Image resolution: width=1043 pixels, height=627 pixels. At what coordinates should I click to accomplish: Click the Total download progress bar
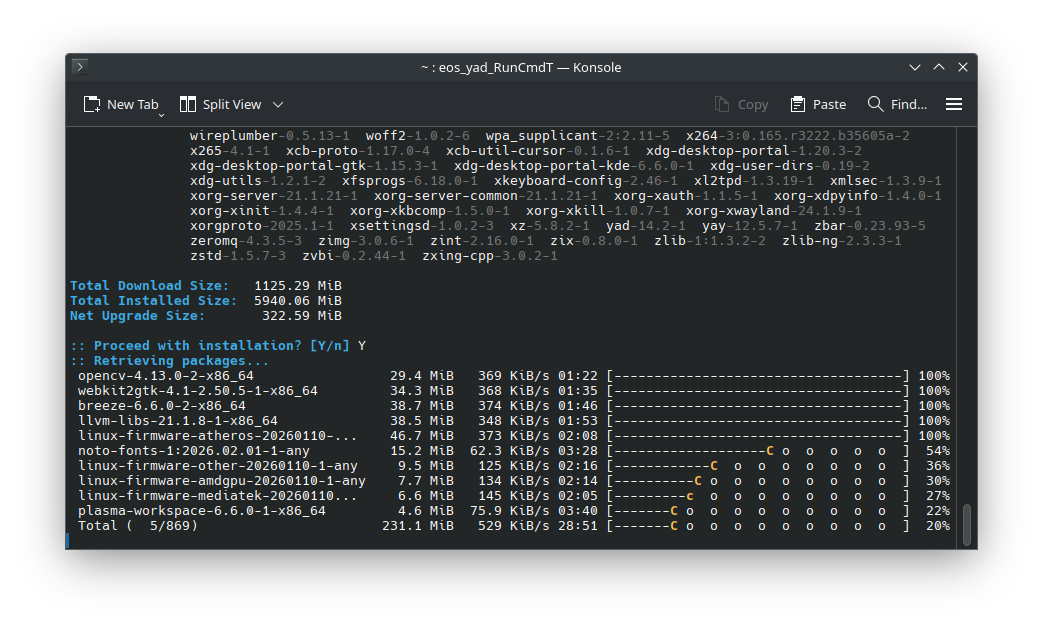[760, 526]
